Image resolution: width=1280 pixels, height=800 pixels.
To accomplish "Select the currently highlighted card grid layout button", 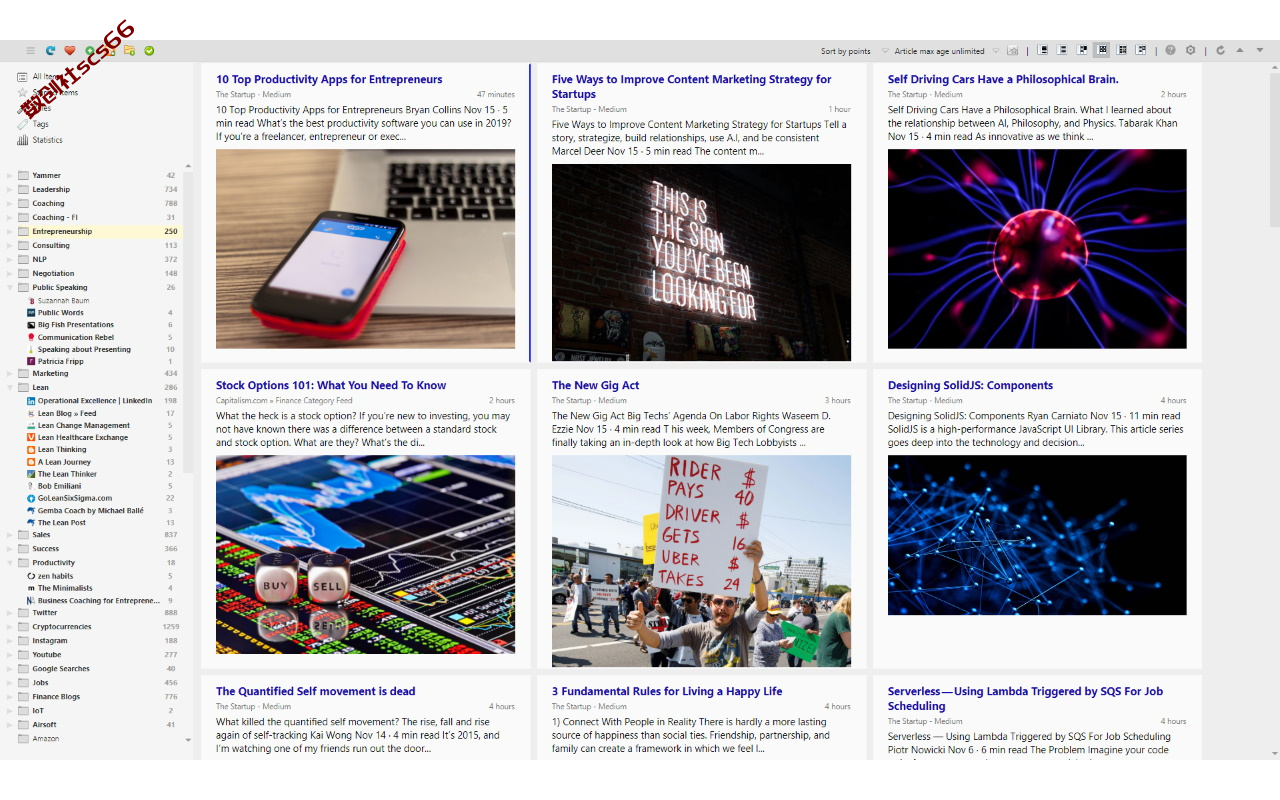I will (x=1103, y=50).
